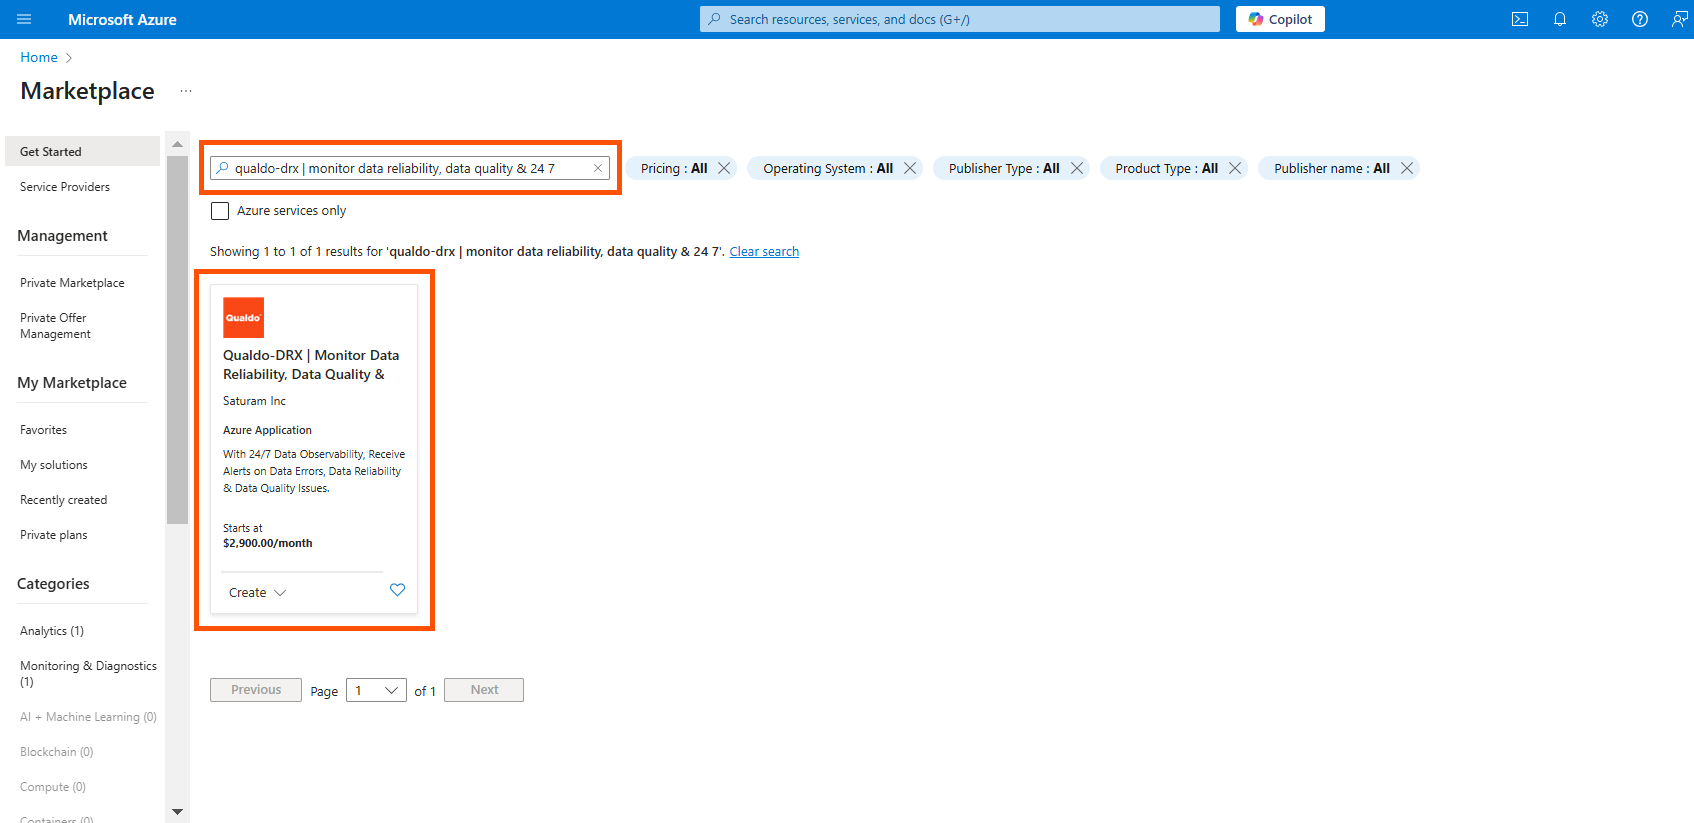Click the Previous page button
Screen dimensions: 1694x823
point(256,690)
